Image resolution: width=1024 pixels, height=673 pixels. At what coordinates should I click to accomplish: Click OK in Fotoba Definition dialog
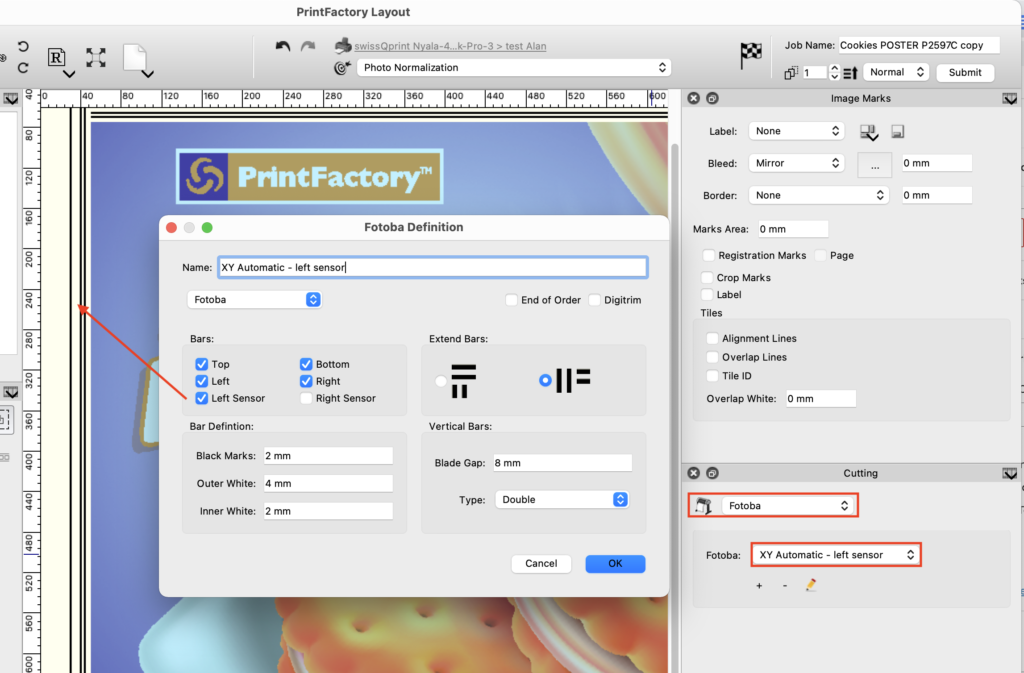coord(615,563)
